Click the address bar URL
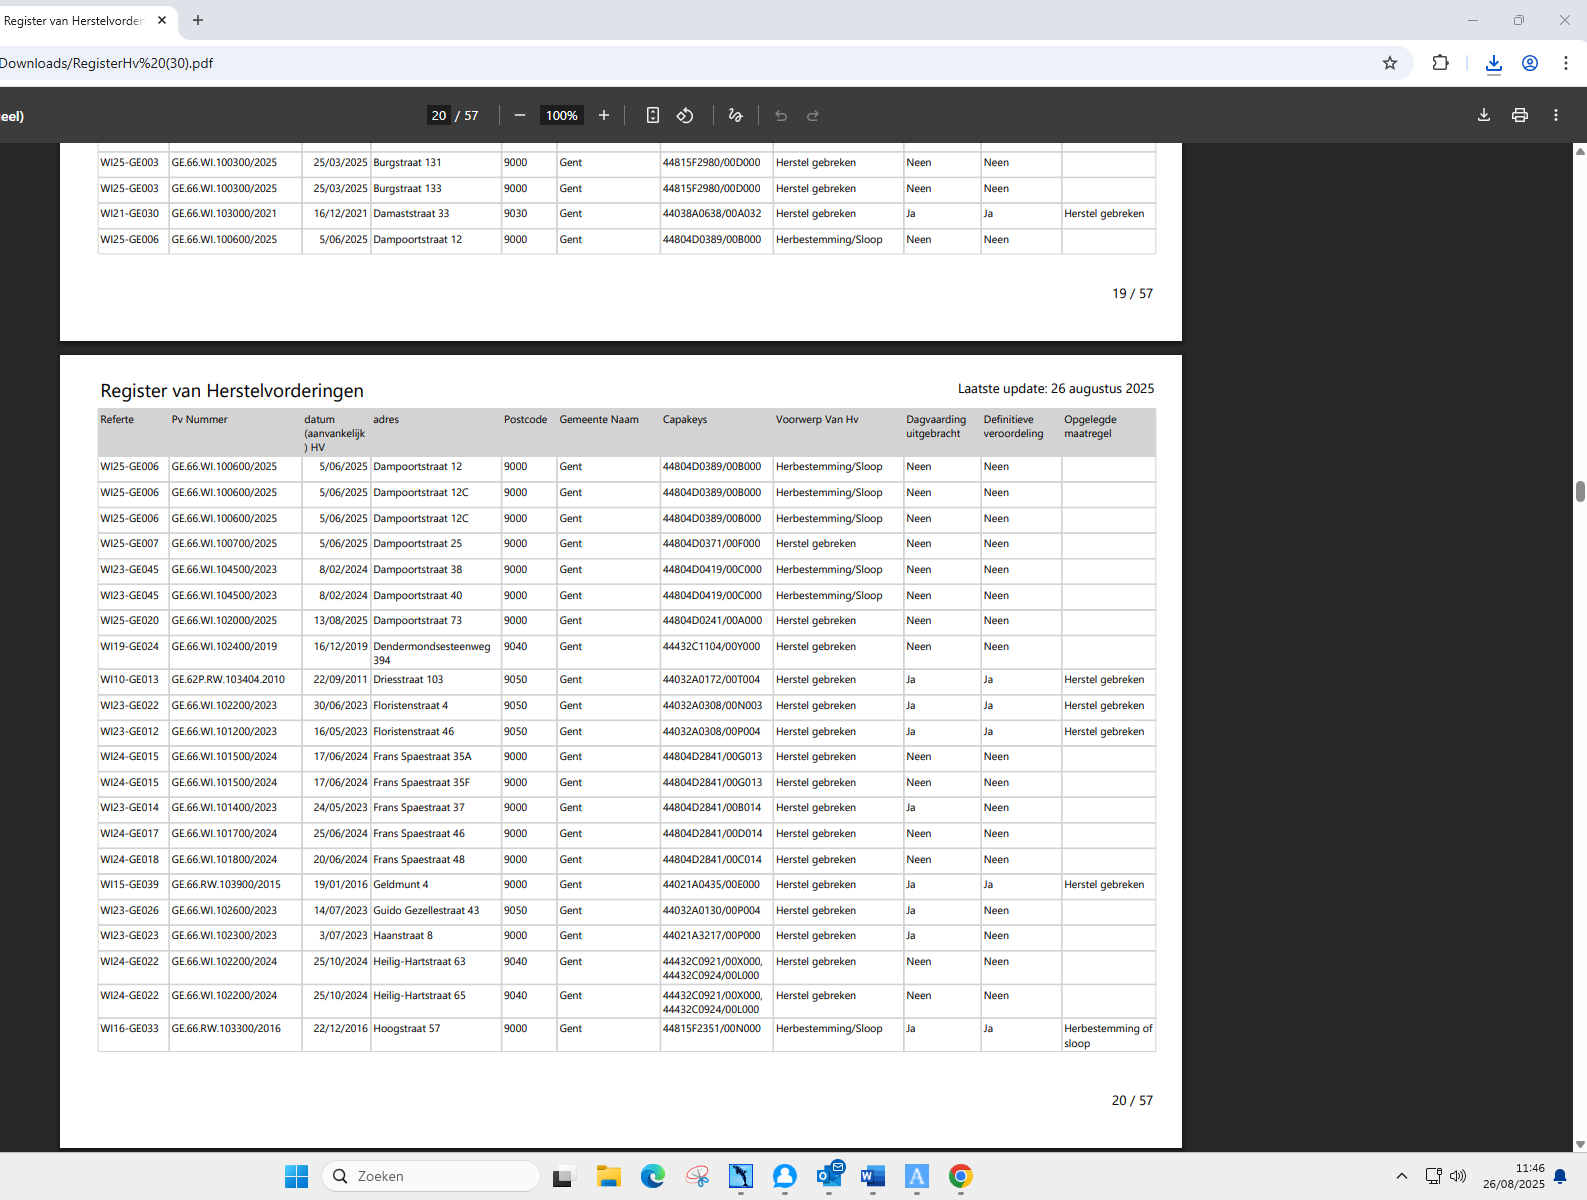This screenshot has width=1587, height=1200. tap(107, 63)
